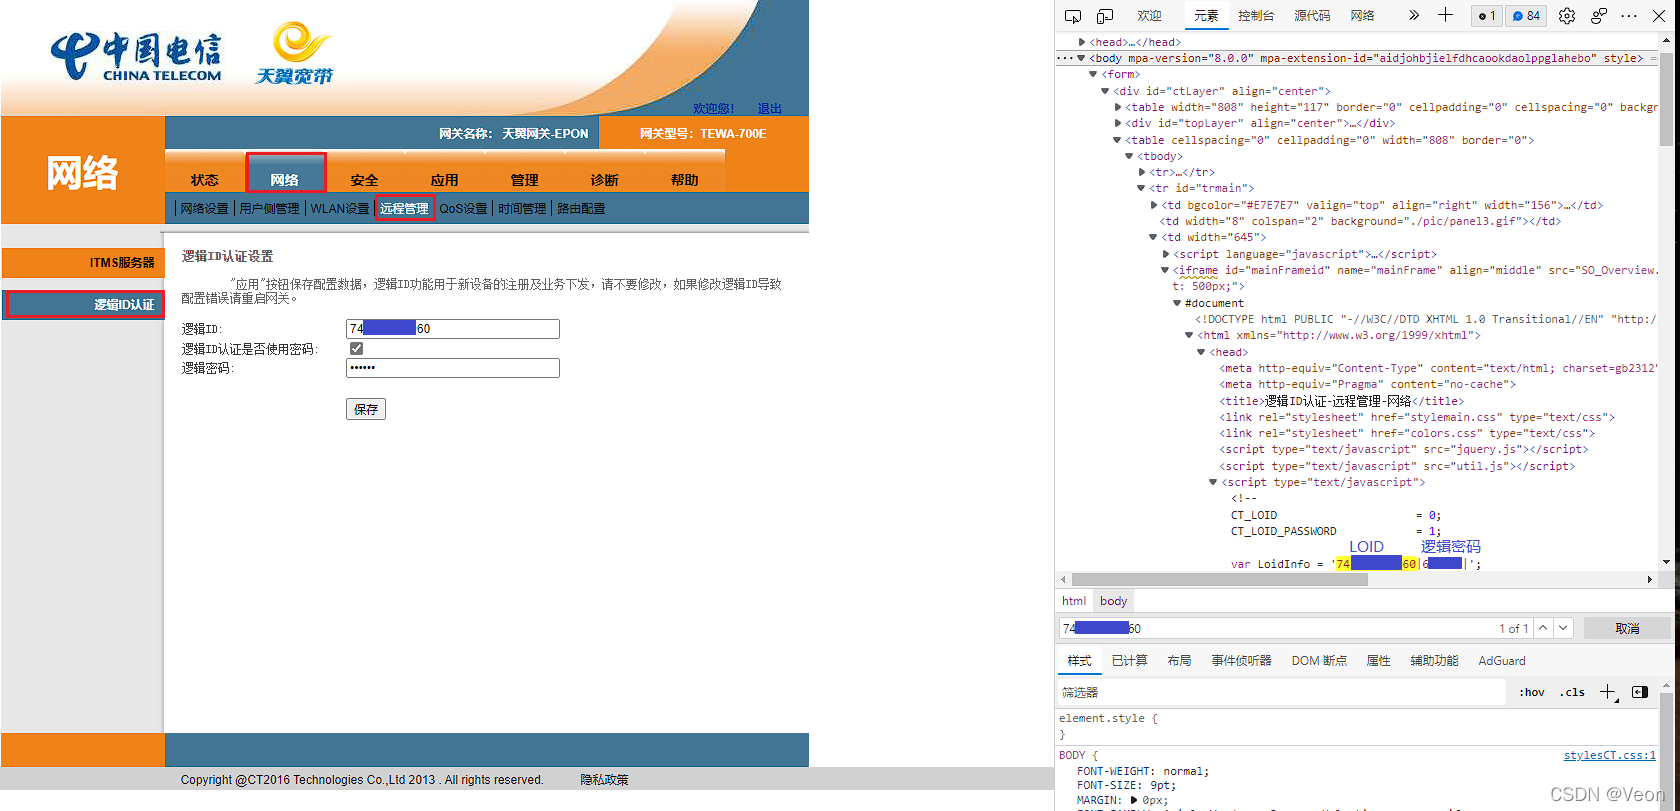Collapse the tbody node
This screenshot has width=1680, height=811.
tap(1129, 156)
